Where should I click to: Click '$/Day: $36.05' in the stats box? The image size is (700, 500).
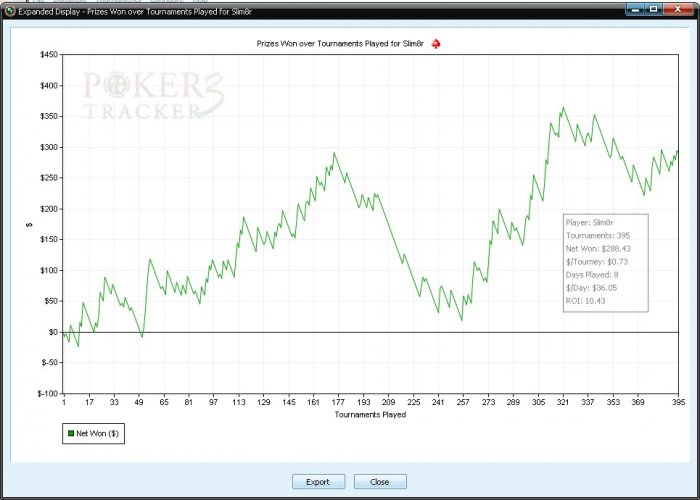tap(591, 288)
